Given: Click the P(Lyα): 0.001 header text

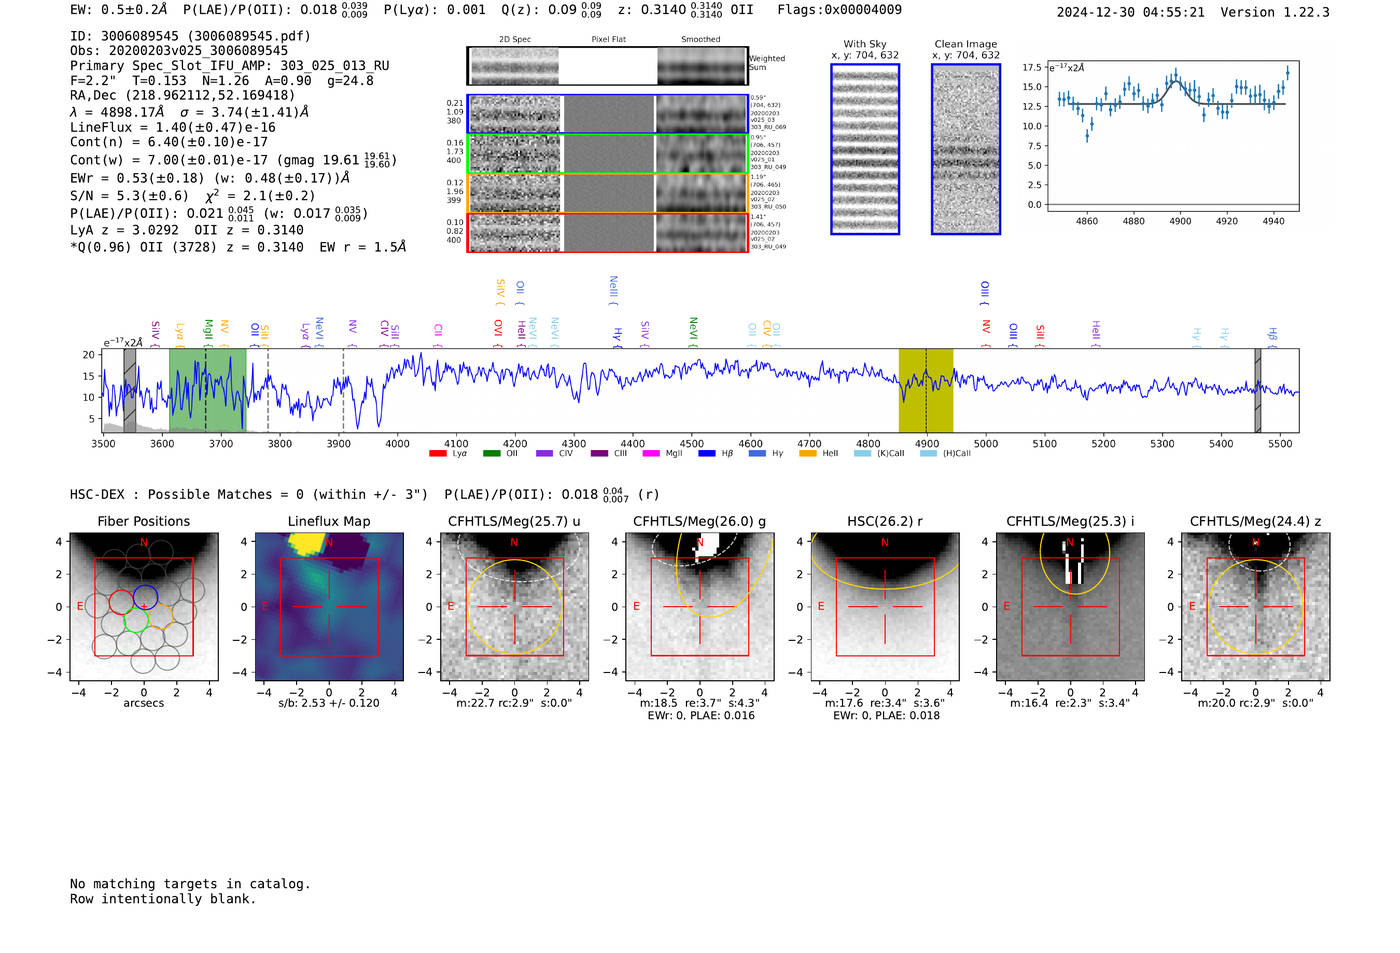Looking at the screenshot, I should coord(435,10).
